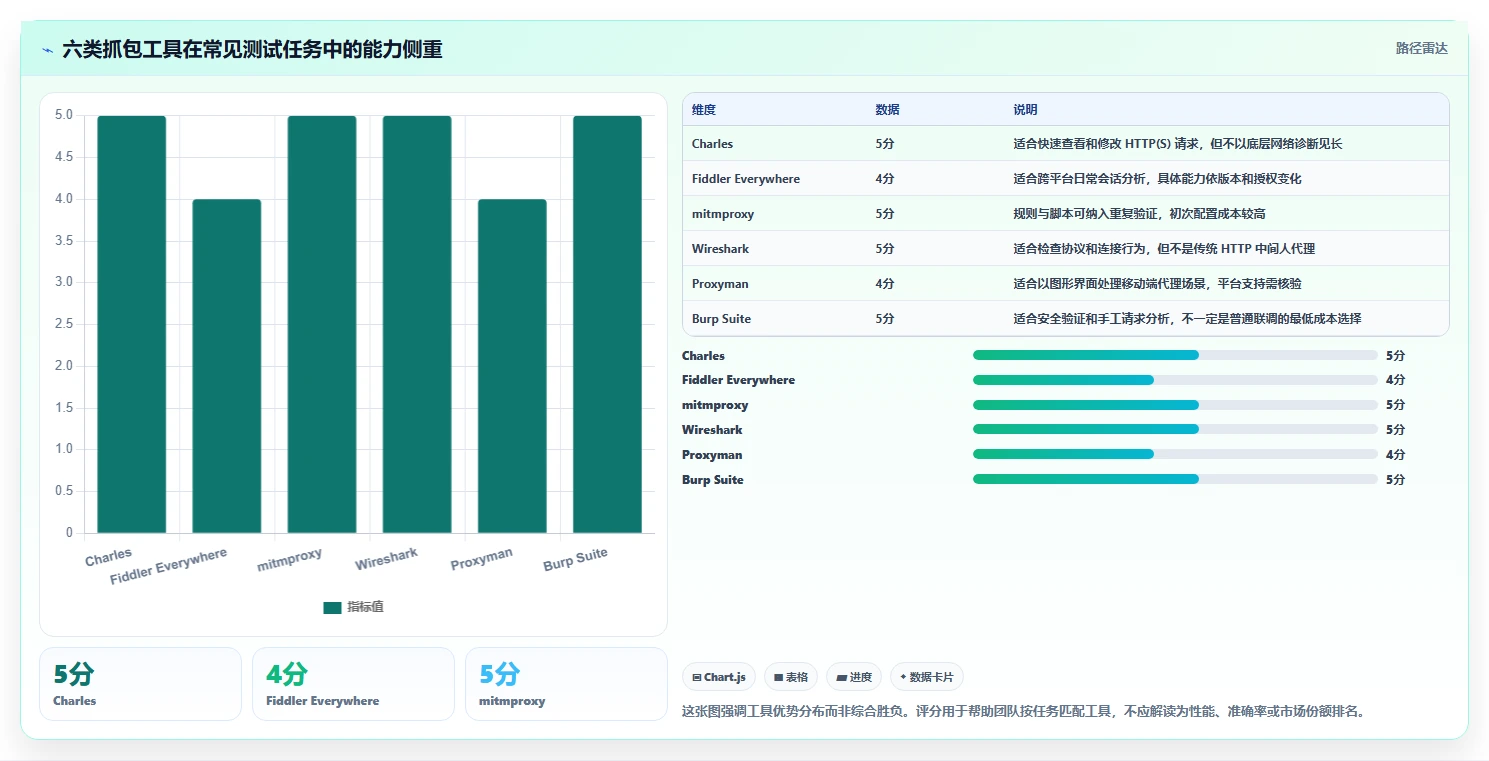Viewport: 1489px width, 761px height.
Task: Click the Burp Suite progress bar
Action: (x=1175, y=479)
